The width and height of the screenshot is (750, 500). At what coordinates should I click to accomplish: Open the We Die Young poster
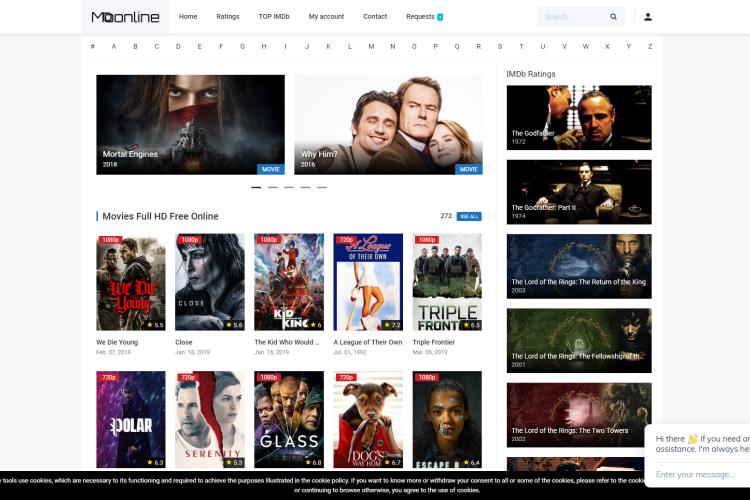[131, 282]
